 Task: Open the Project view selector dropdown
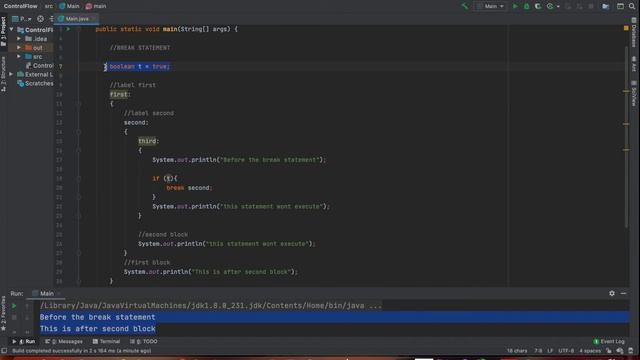point(22,19)
